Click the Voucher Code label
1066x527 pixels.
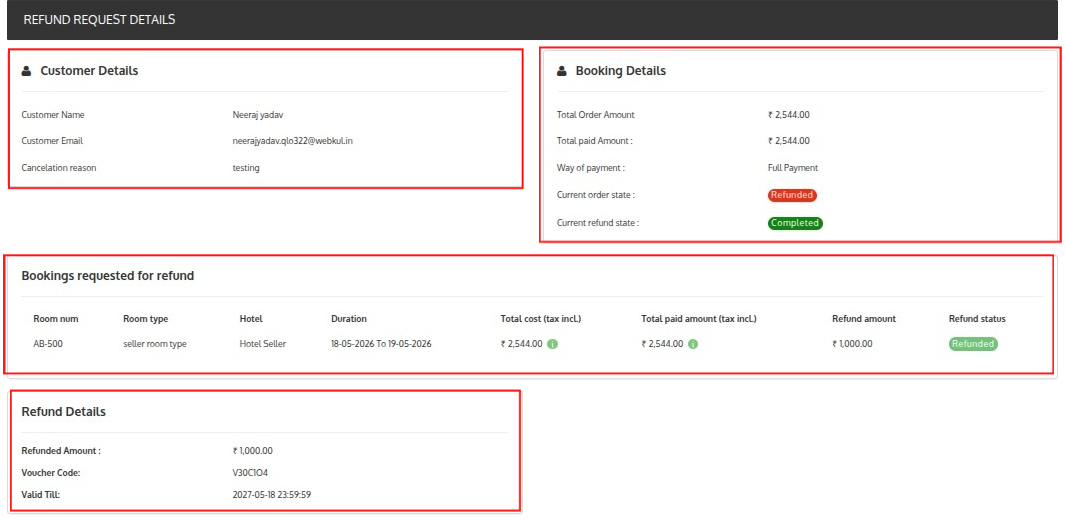(x=52, y=473)
